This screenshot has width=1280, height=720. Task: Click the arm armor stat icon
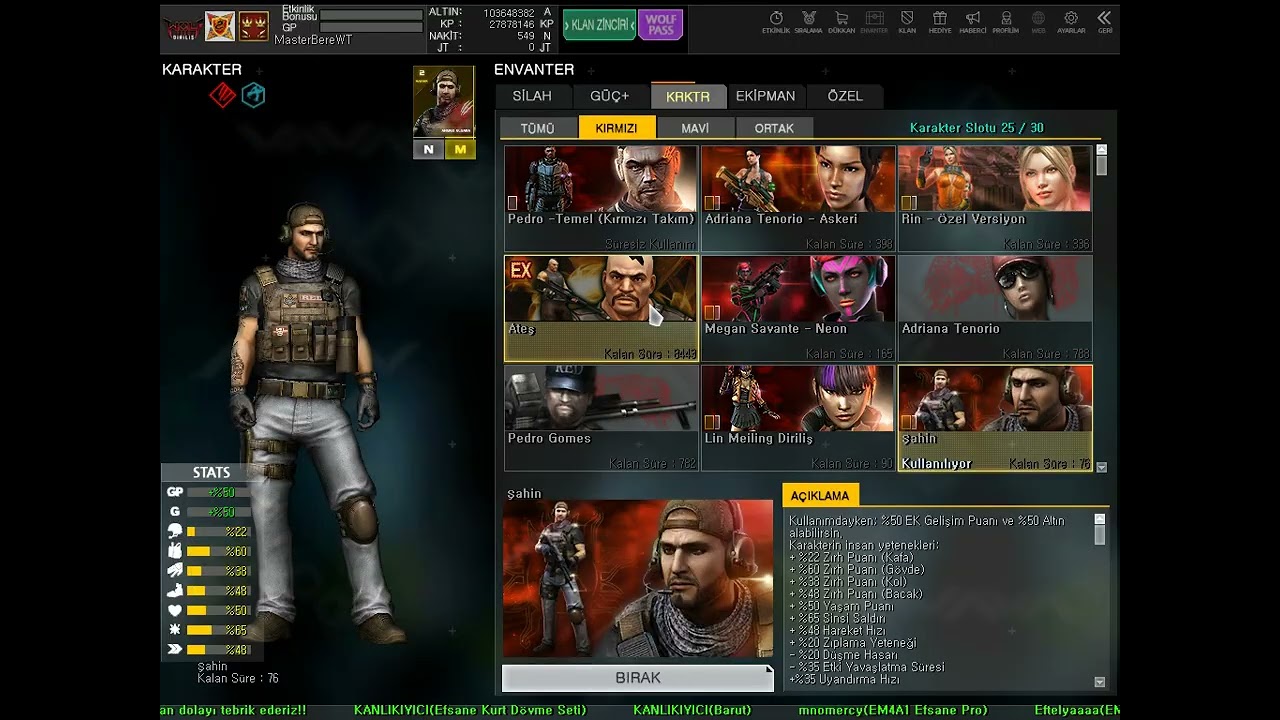click(175, 571)
